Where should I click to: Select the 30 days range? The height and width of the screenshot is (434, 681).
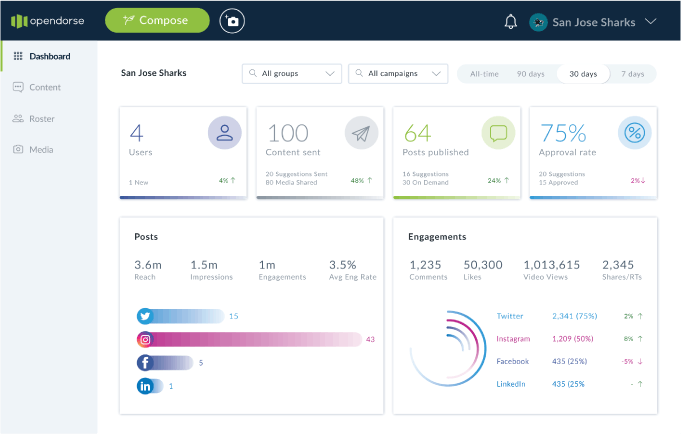pos(583,74)
